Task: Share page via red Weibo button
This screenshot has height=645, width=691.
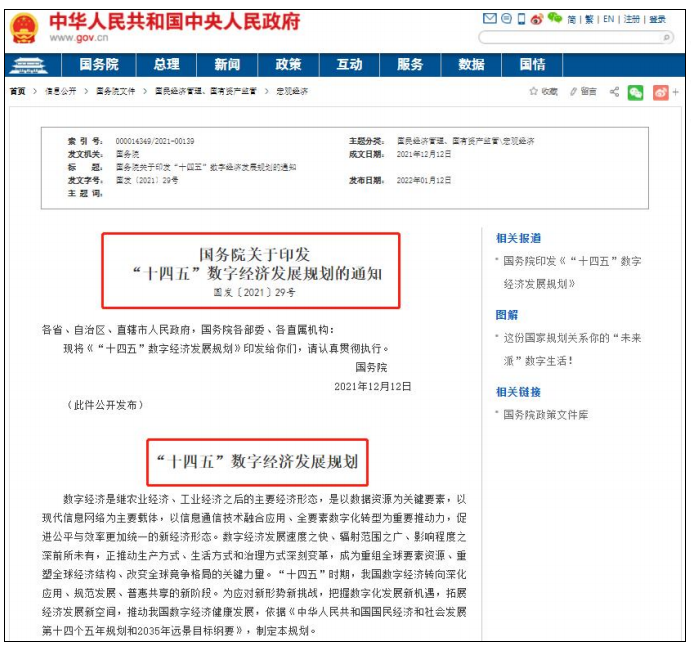Action: coord(660,92)
